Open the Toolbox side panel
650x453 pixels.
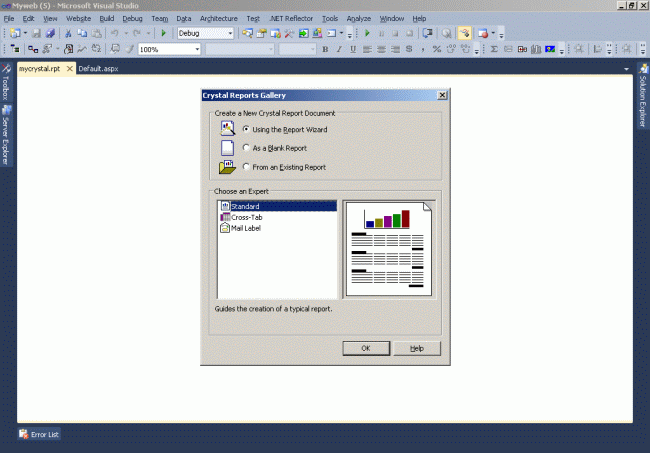click(6, 83)
